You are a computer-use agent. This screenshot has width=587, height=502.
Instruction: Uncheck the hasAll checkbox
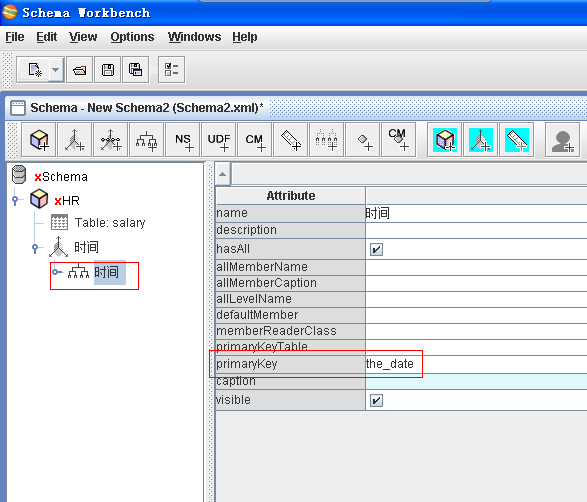pos(376,249)
